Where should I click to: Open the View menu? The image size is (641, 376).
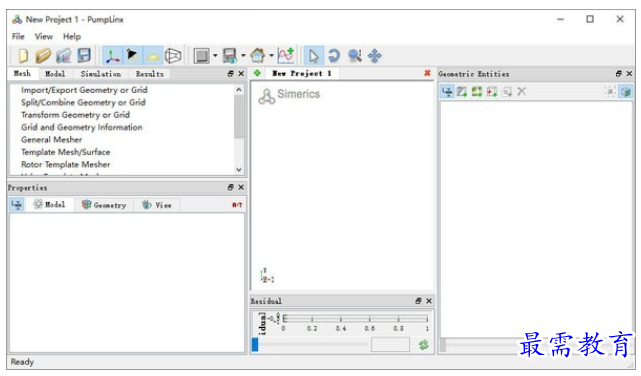click(44, 36)
